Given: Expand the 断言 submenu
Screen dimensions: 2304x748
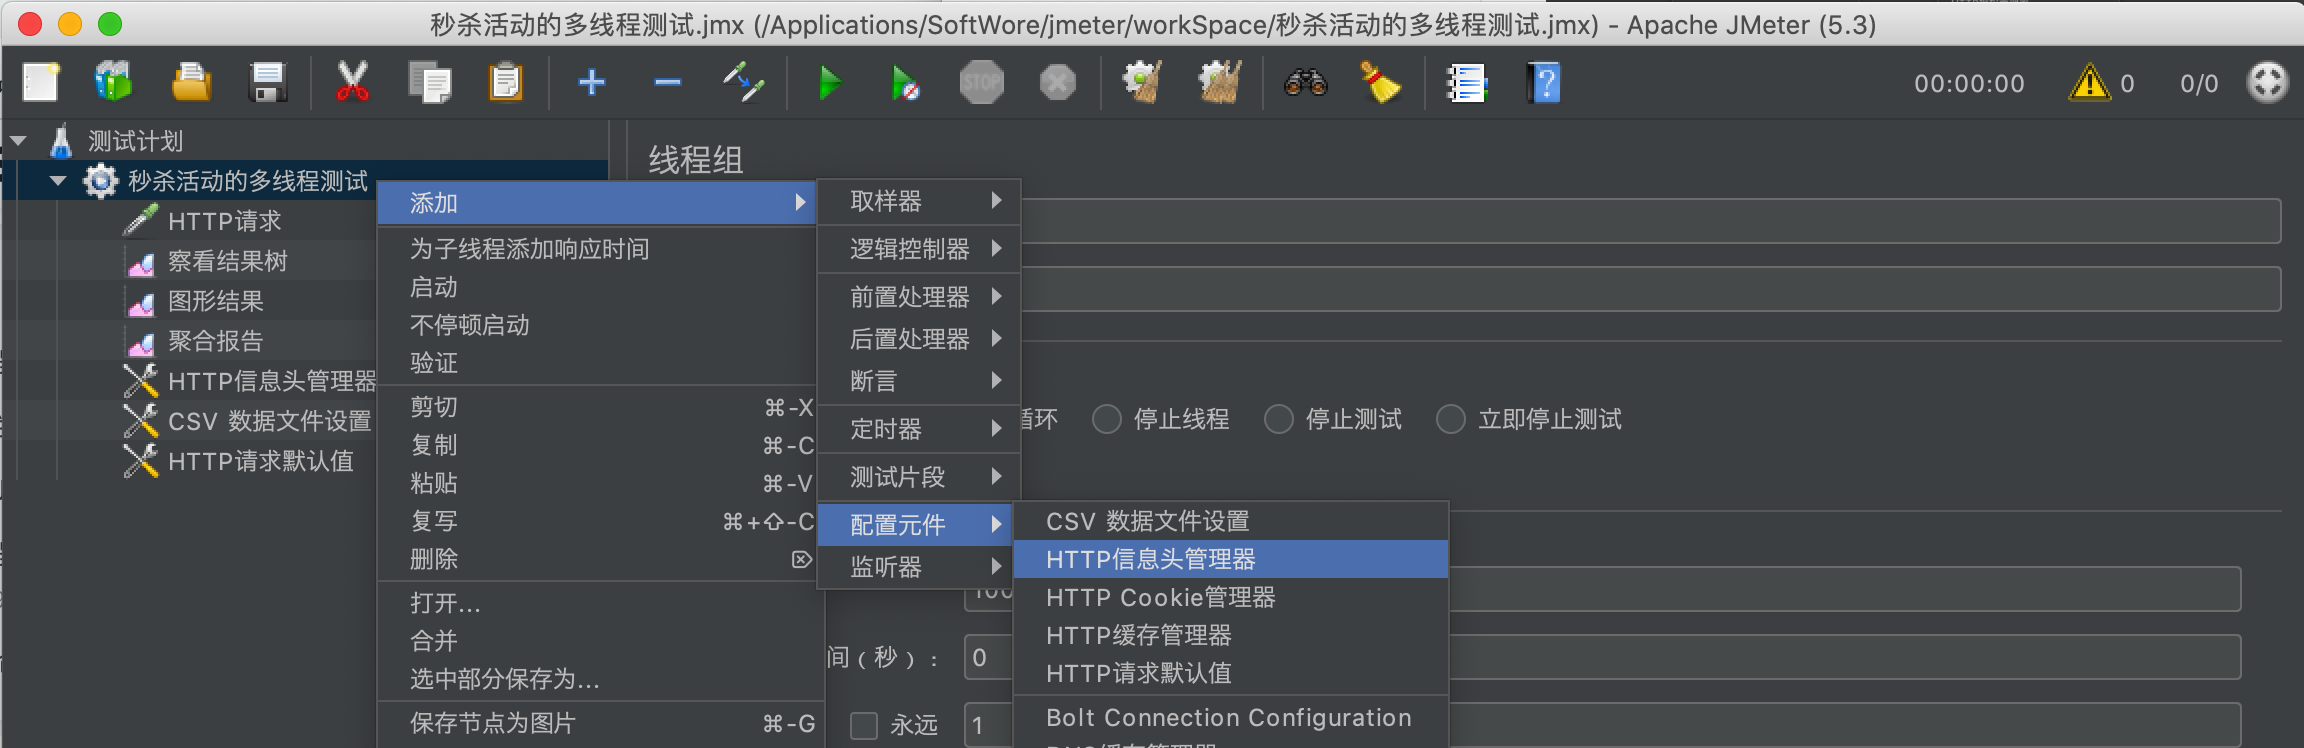Looking at the screenshot, I should pos(919,381).
